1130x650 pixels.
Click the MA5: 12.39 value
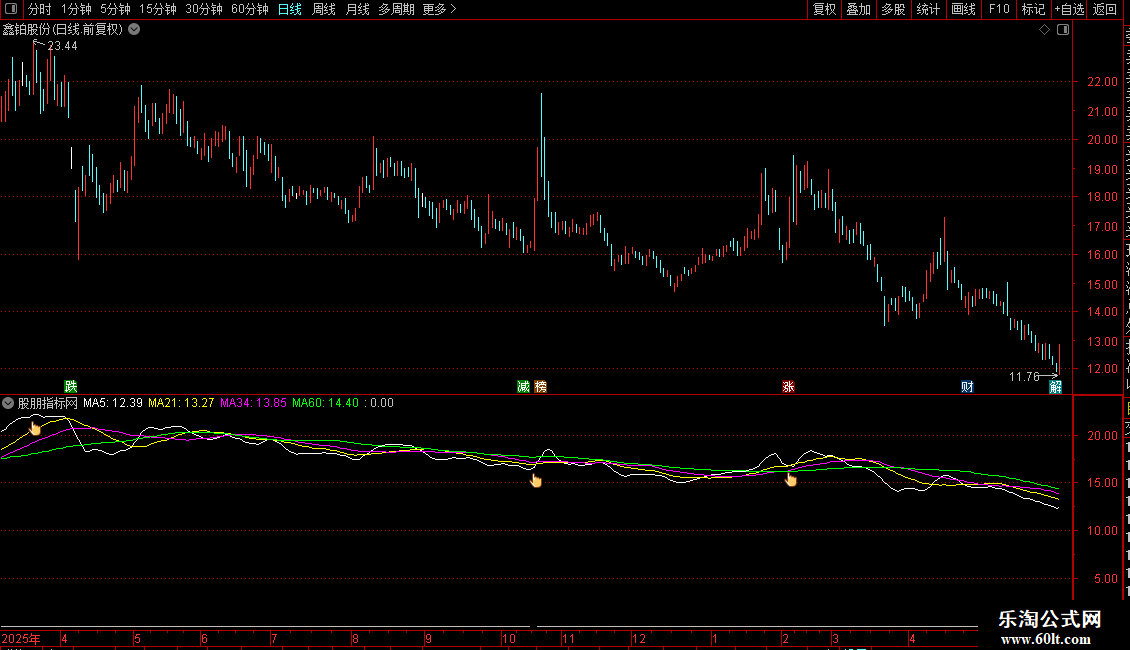(x=112, y=403)
